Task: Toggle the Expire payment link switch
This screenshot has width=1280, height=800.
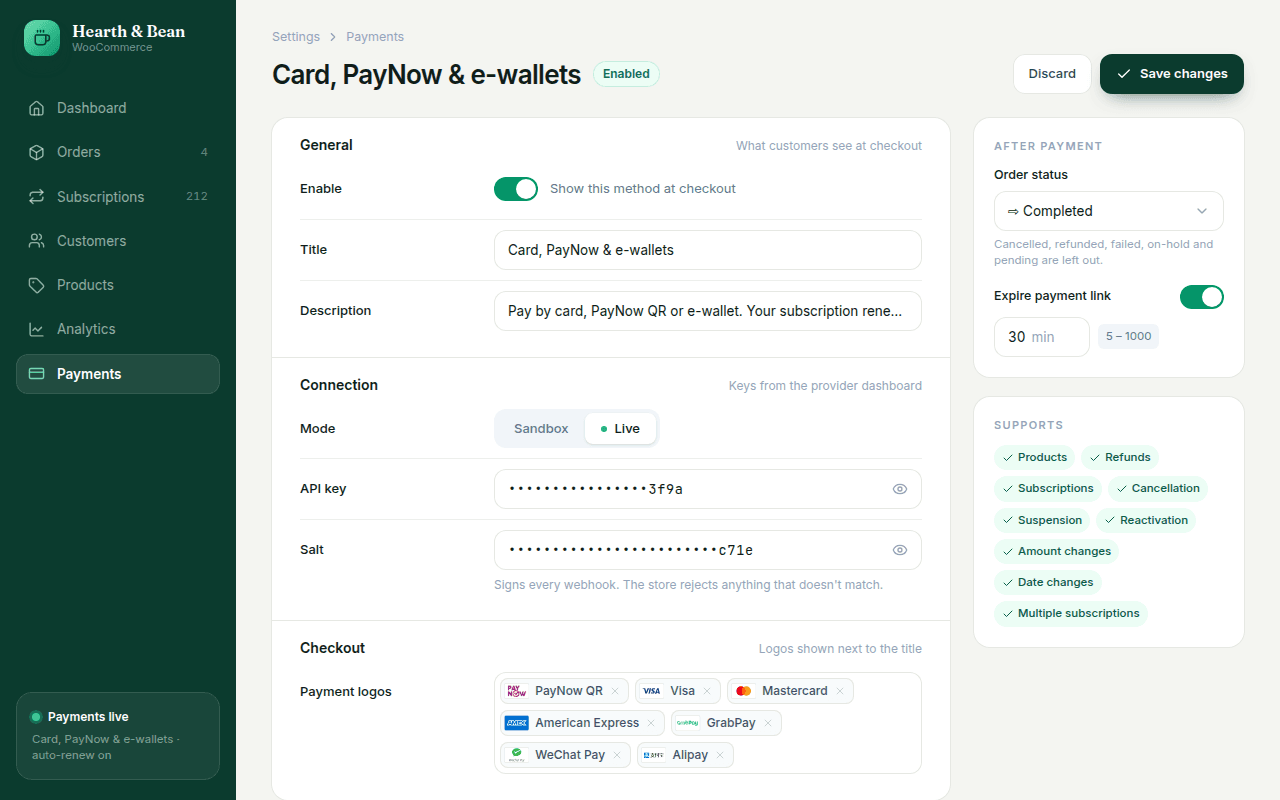Action: tap(1202, 297)
